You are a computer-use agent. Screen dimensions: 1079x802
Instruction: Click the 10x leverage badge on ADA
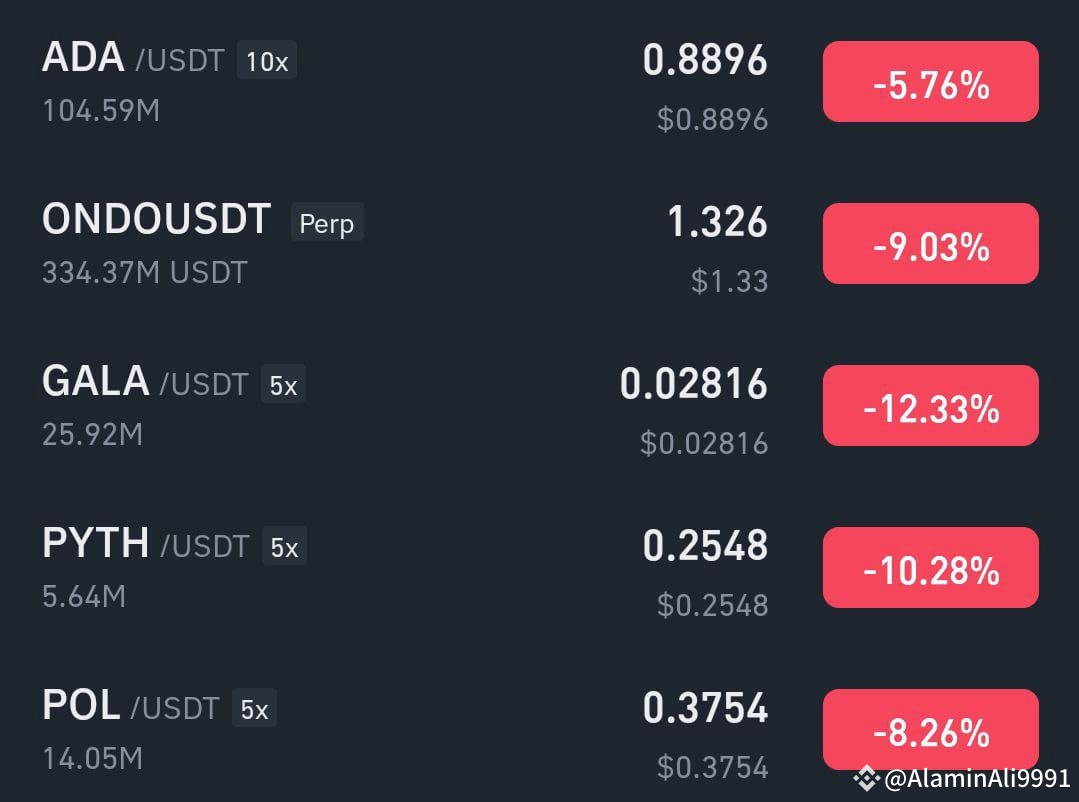[x=267, y=60]
